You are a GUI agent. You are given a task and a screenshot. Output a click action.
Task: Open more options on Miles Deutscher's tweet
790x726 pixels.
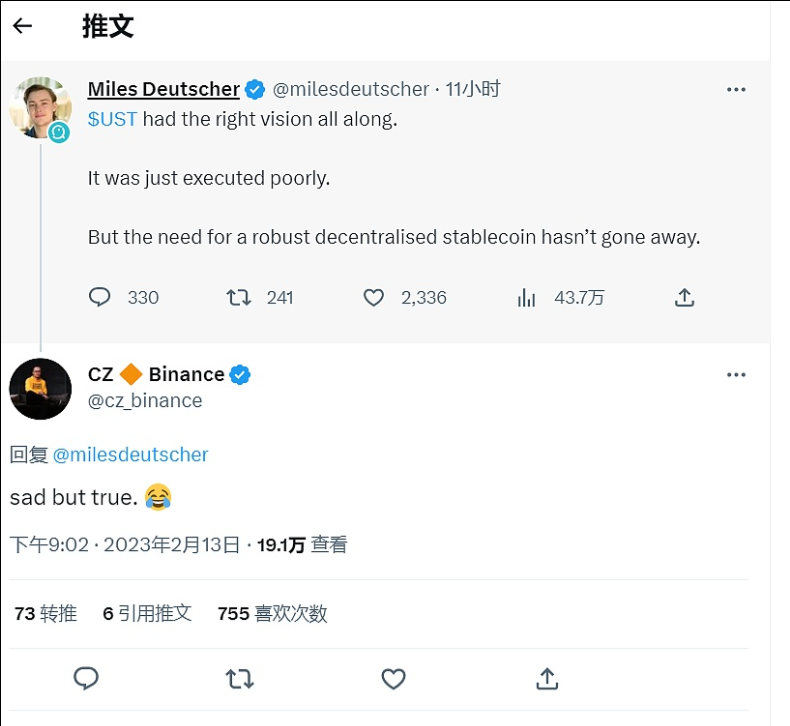click(x=736, y=89)
